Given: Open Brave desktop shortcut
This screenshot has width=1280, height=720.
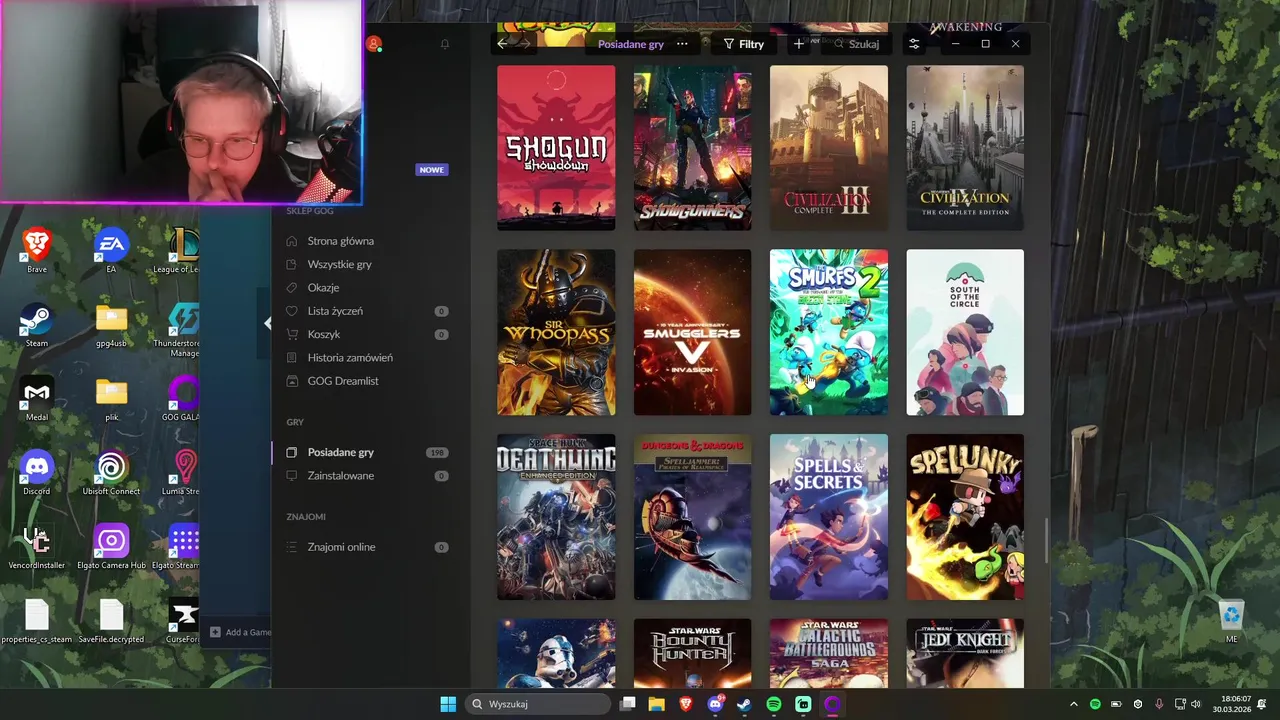Looking at the screenshot, I should pos(37,251).
